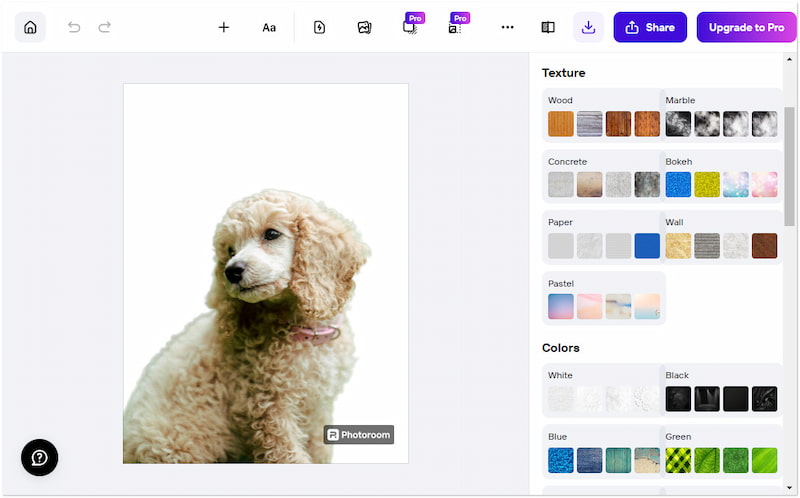The width and height of the screenshot is (800, 498).
Task: Go to the home screen icon
Action: (x=30, y=27)
